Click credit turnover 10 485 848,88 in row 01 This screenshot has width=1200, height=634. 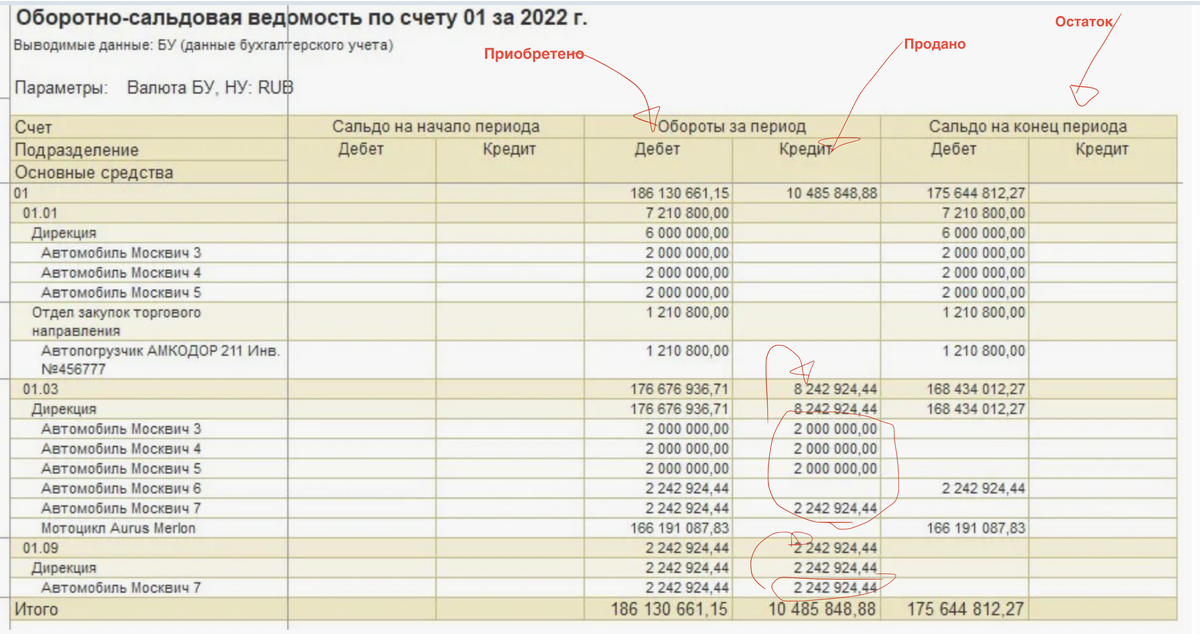pyautogui.click(x=832, y=193)
